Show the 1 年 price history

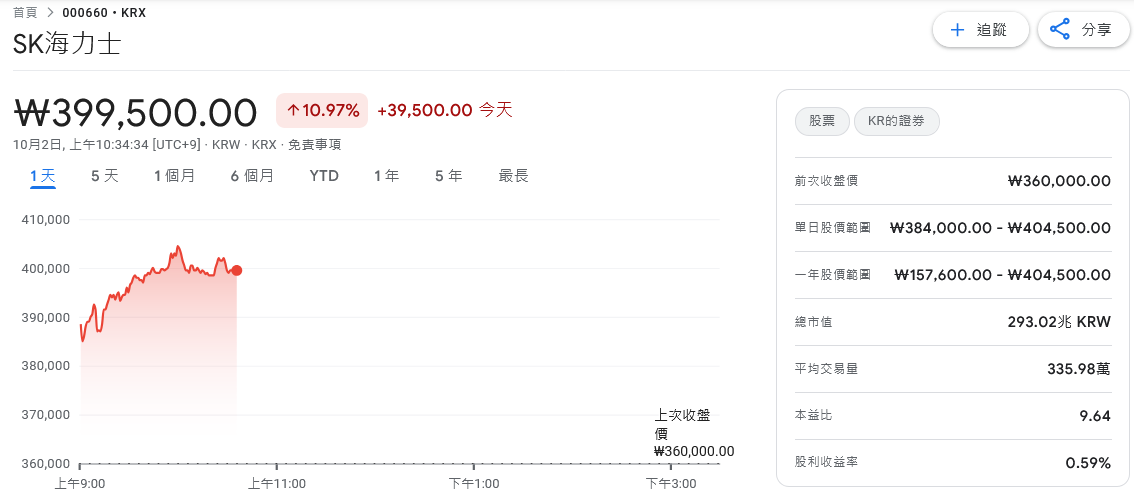[386, 176]
